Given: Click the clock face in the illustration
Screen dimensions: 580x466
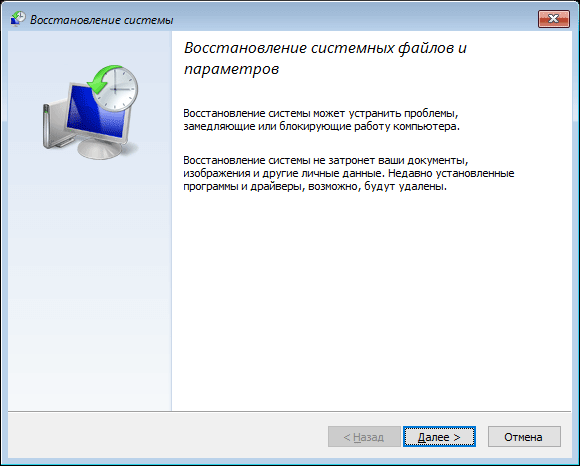Looking at the screenshot, I should tap(118, 89).
